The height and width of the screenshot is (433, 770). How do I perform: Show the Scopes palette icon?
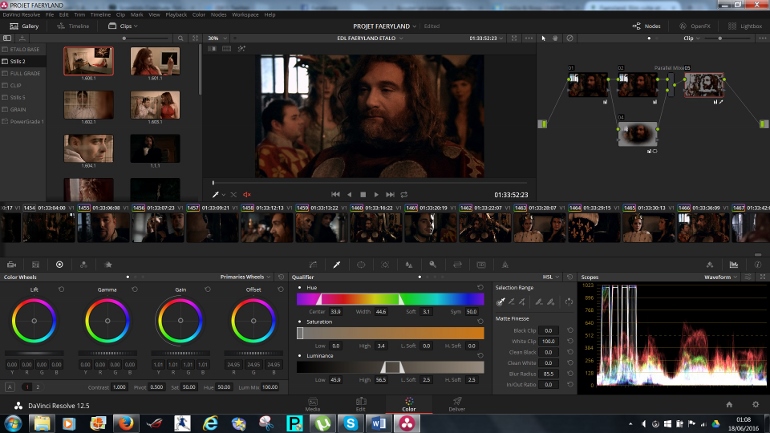(734, 265)
